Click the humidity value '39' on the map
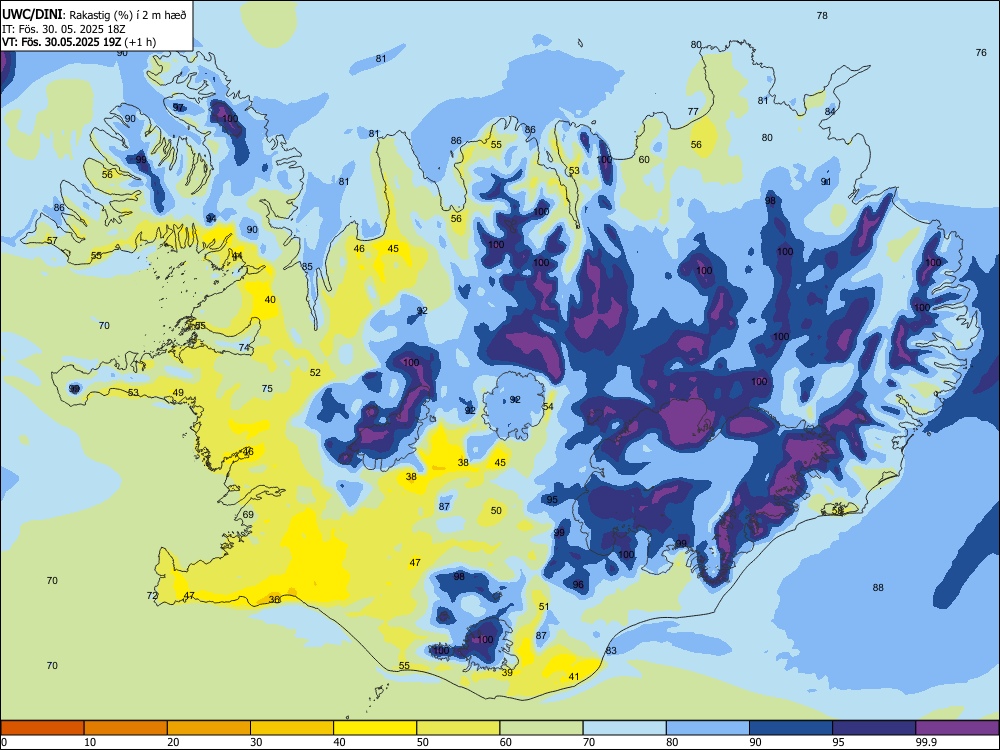The image size is (1000, 750). point(507,672)
